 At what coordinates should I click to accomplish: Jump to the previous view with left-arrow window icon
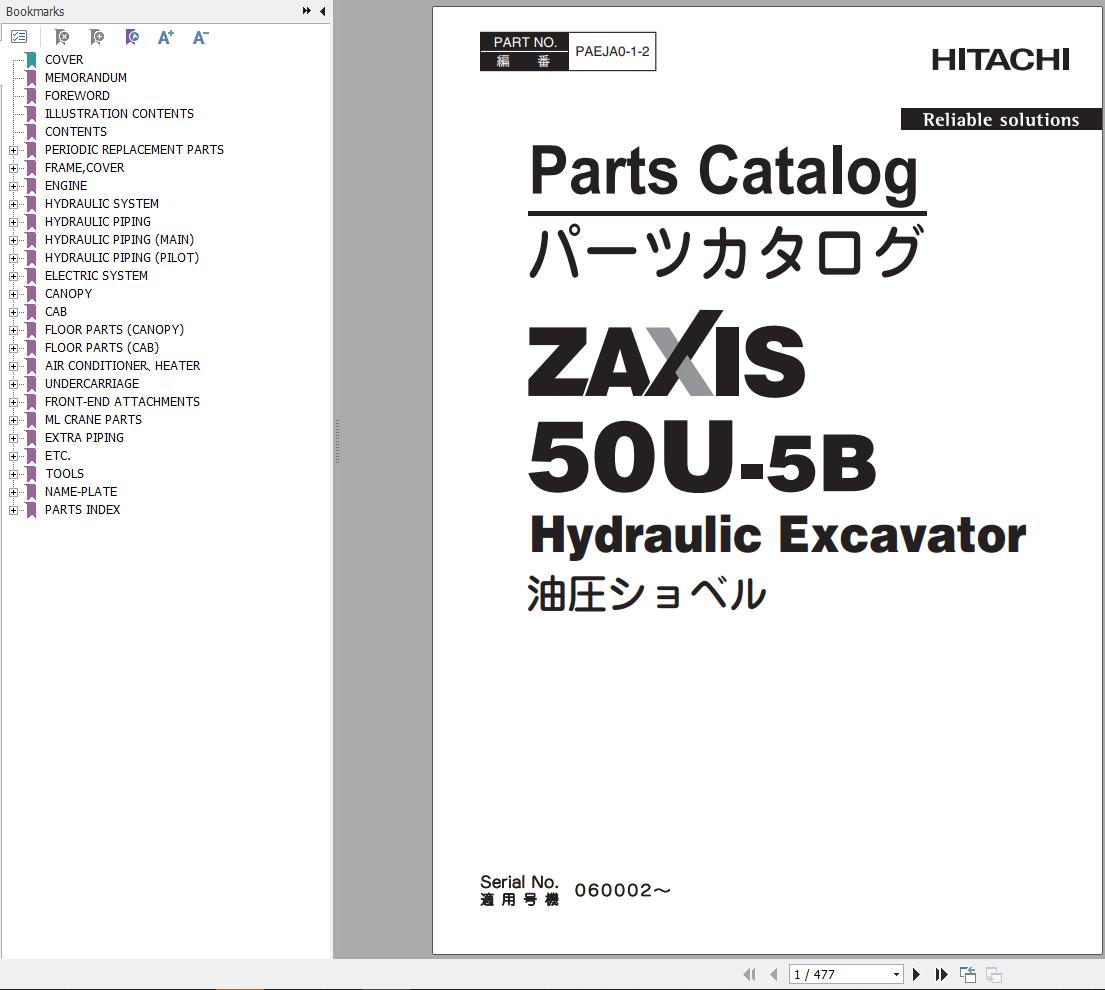click(967, 973)
